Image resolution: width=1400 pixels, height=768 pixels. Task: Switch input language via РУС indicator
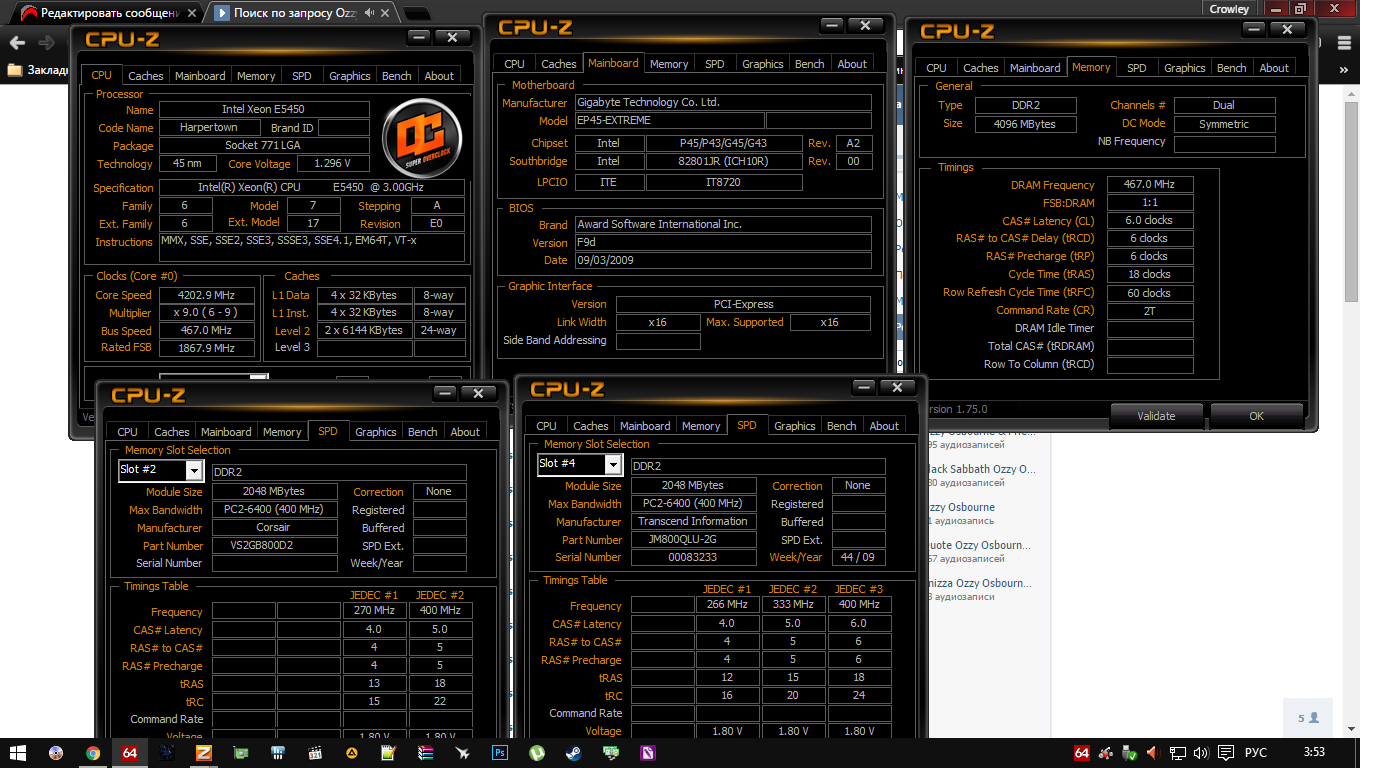coord(1255,753)
